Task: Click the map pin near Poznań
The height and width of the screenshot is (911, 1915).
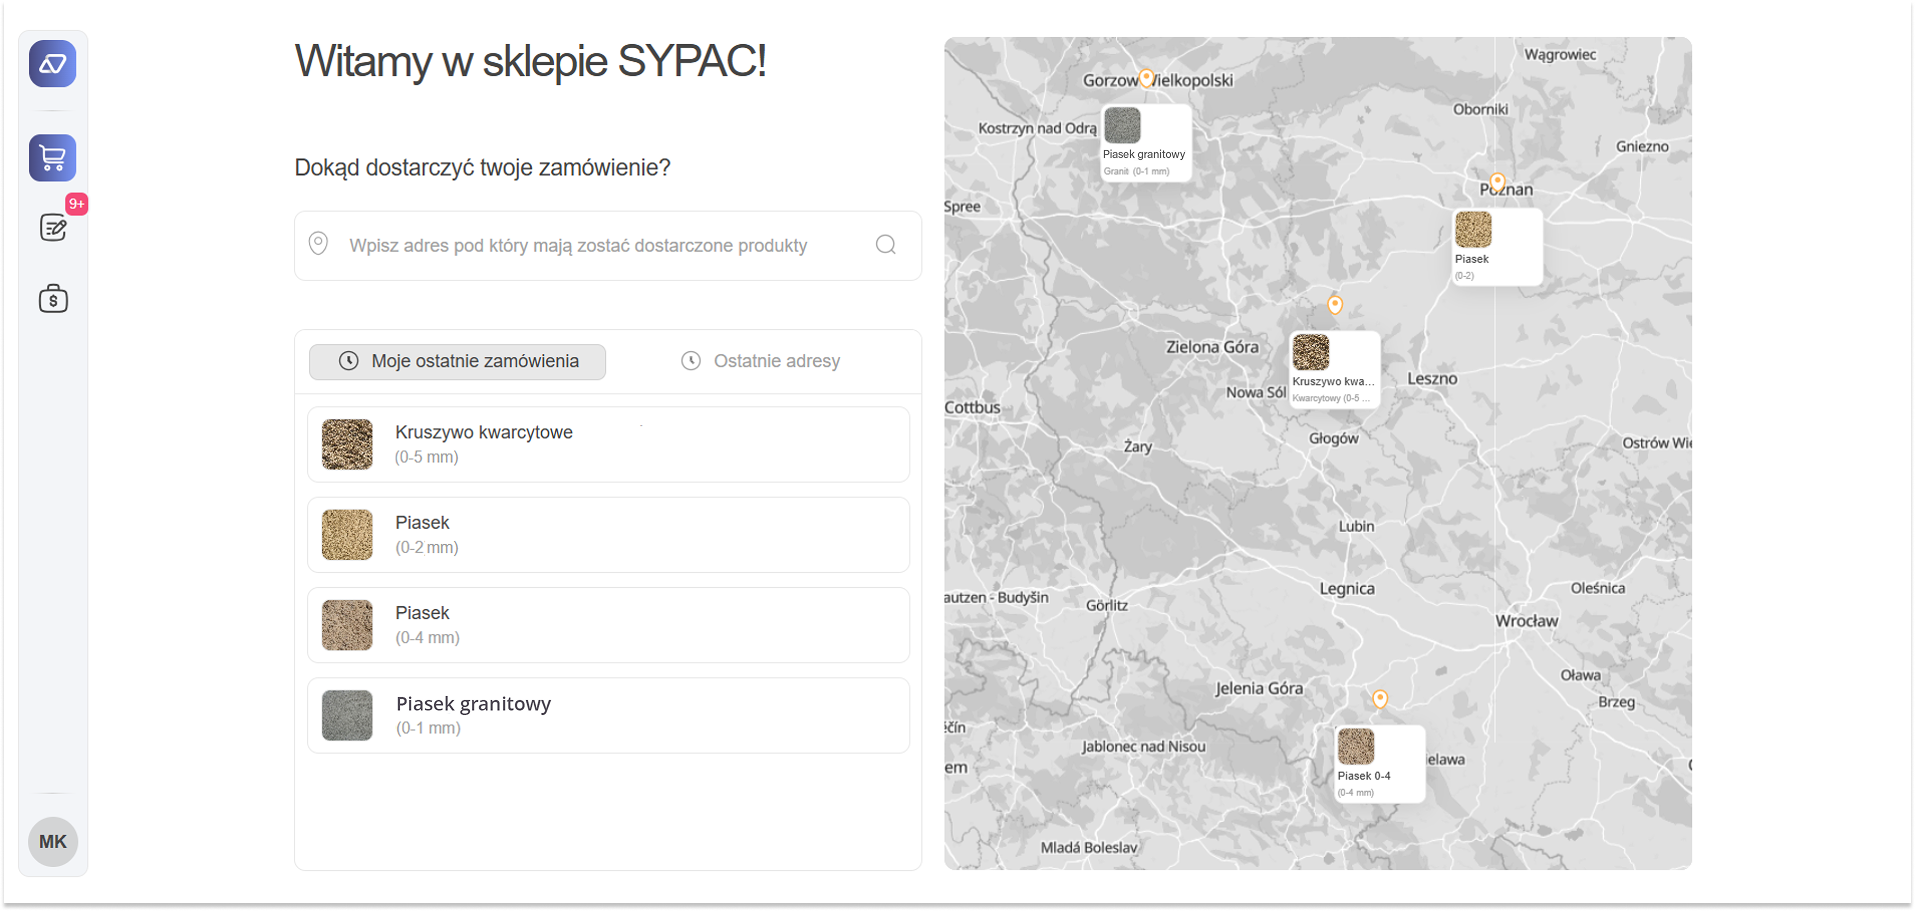Action: (1496, 183)
